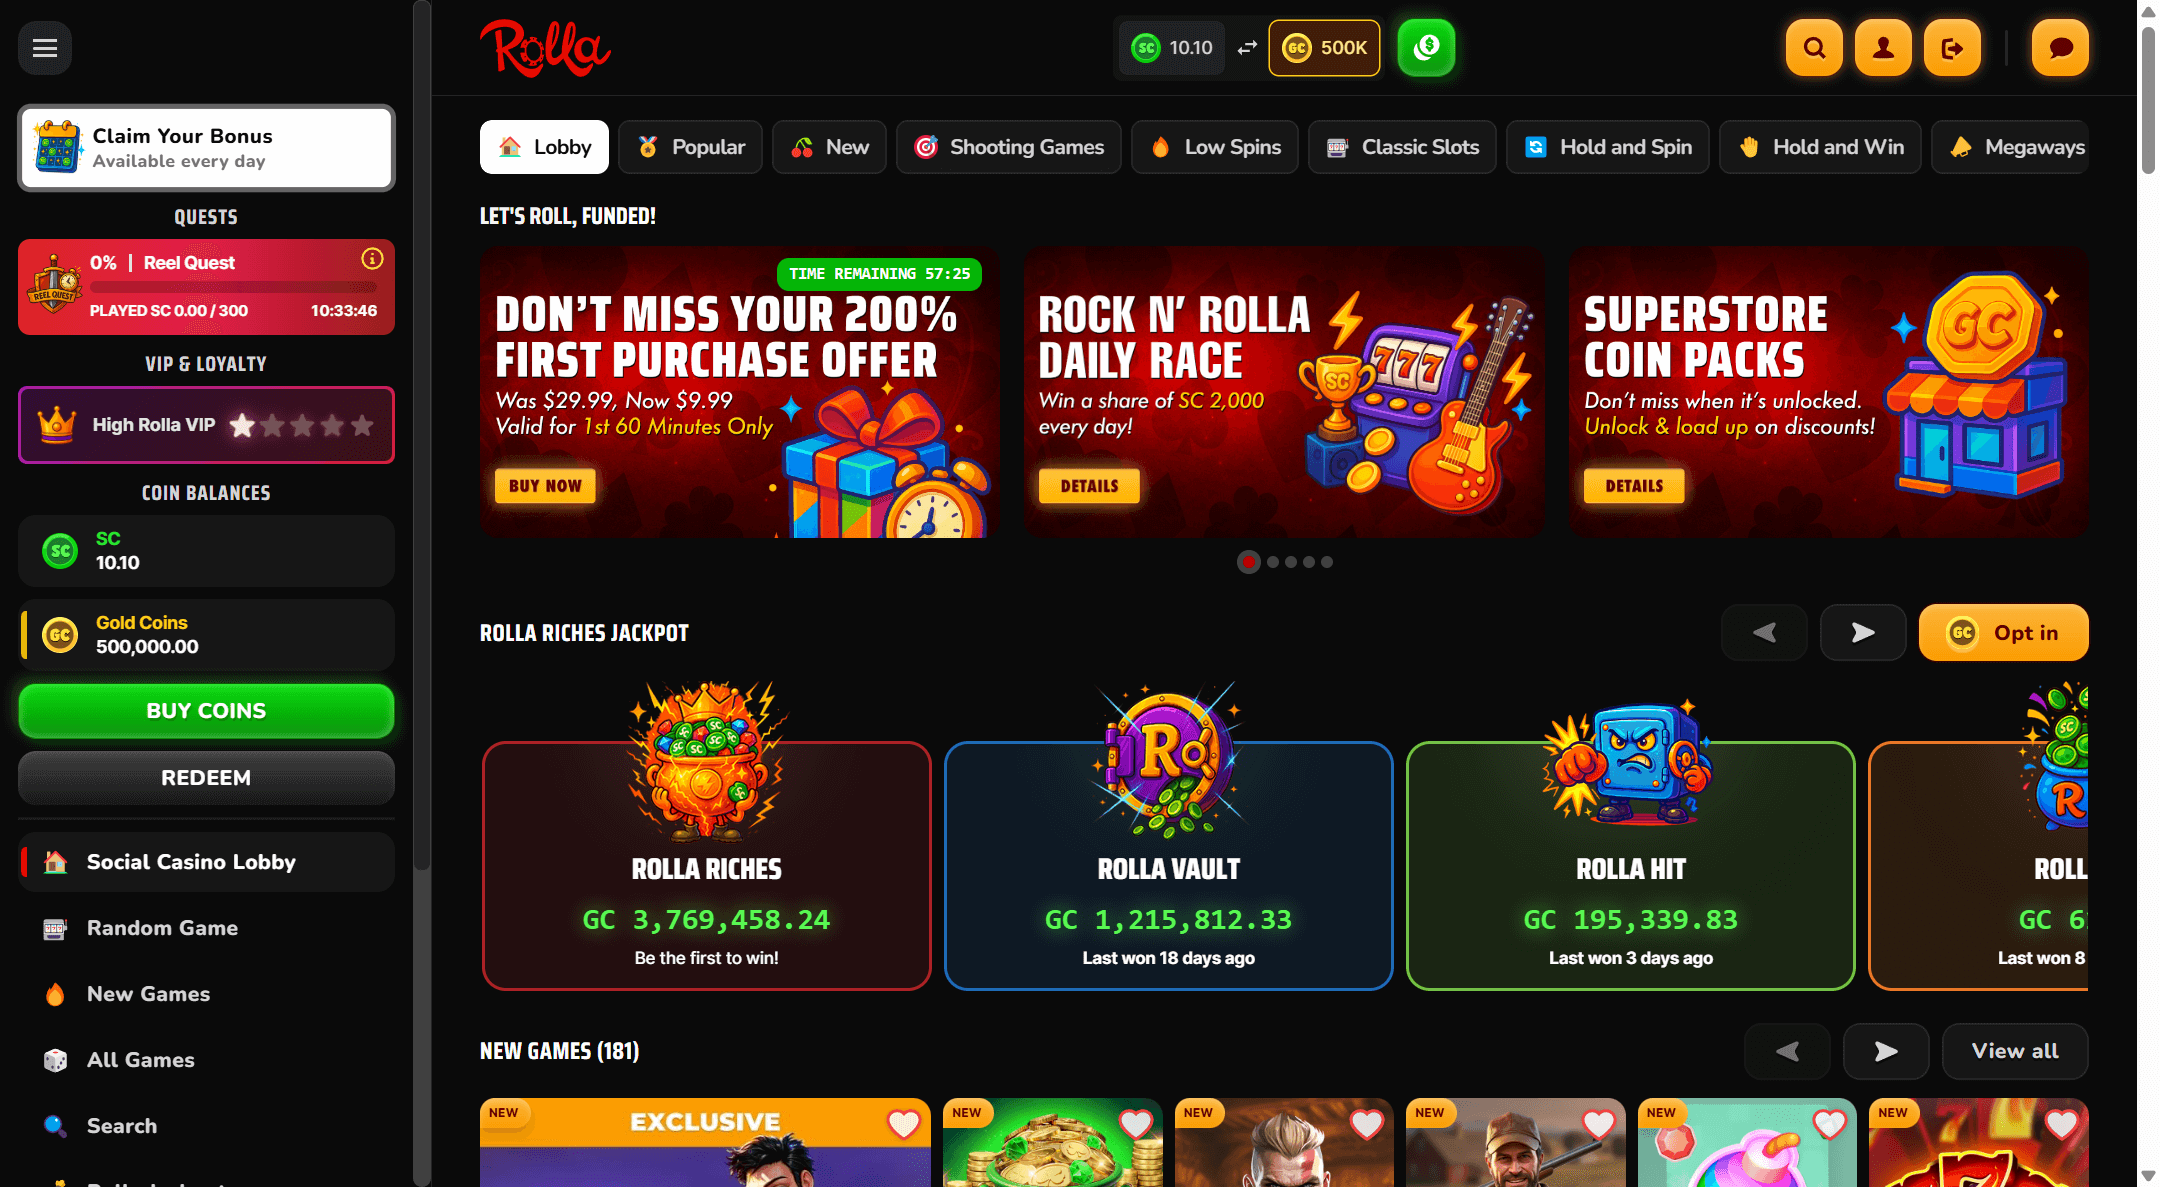2160x1187 pixels.
Task: Swap currencies with the exchange arrows icon
Action: coord(1247,48)
